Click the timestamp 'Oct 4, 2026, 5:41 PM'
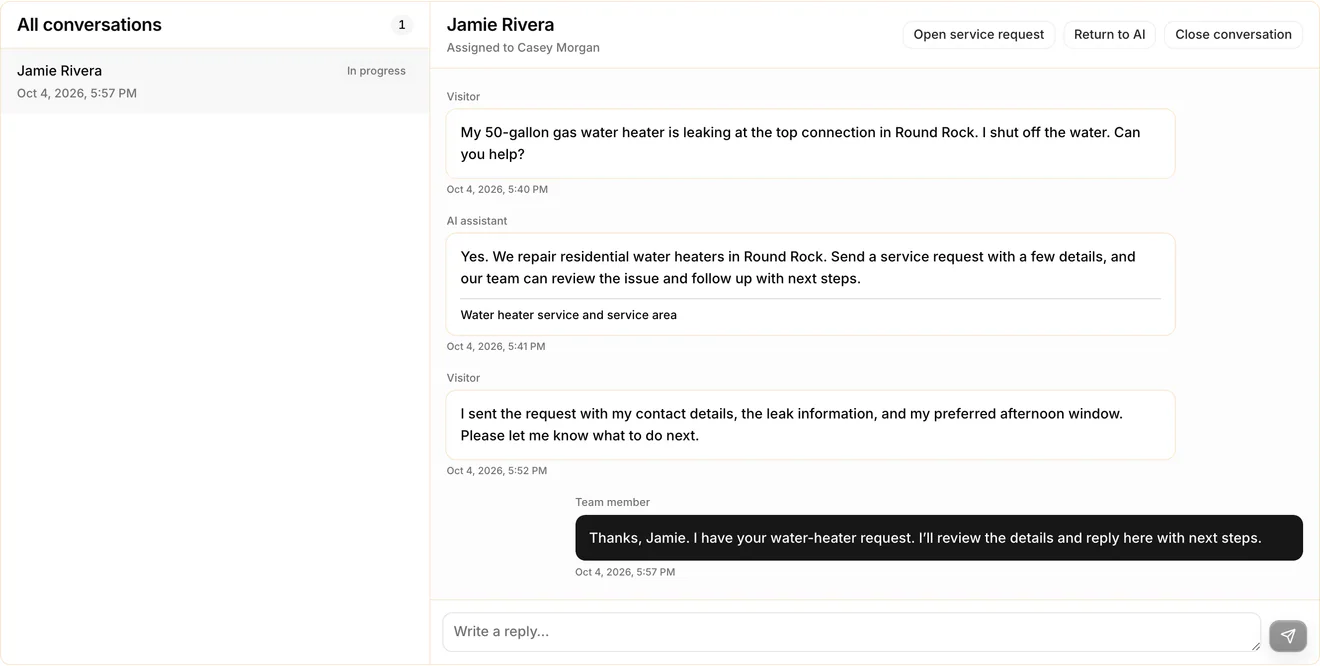Viewport: 1320px width, 666px height. pyautogui.click(x=496, y=346)
